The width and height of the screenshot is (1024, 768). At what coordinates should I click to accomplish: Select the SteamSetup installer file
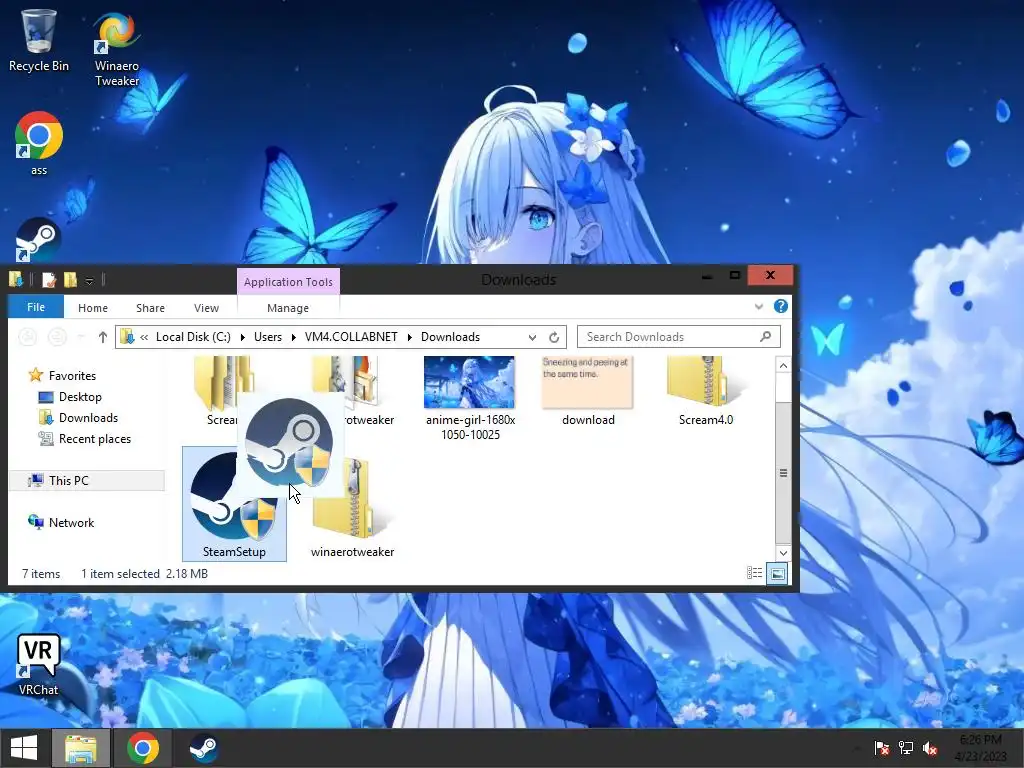point(234,504)
